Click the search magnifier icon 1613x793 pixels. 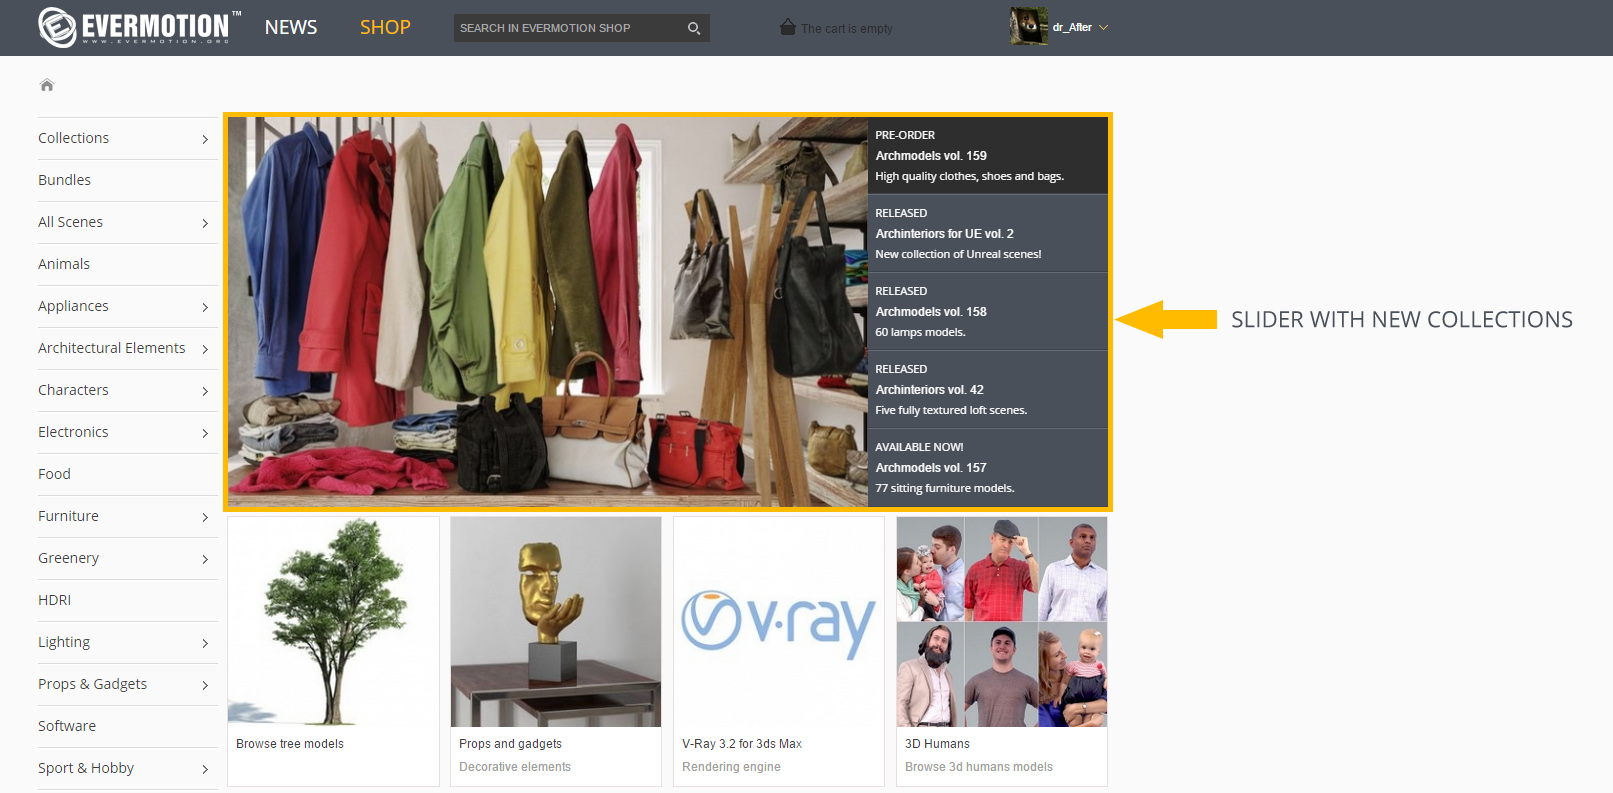(694, 28)
